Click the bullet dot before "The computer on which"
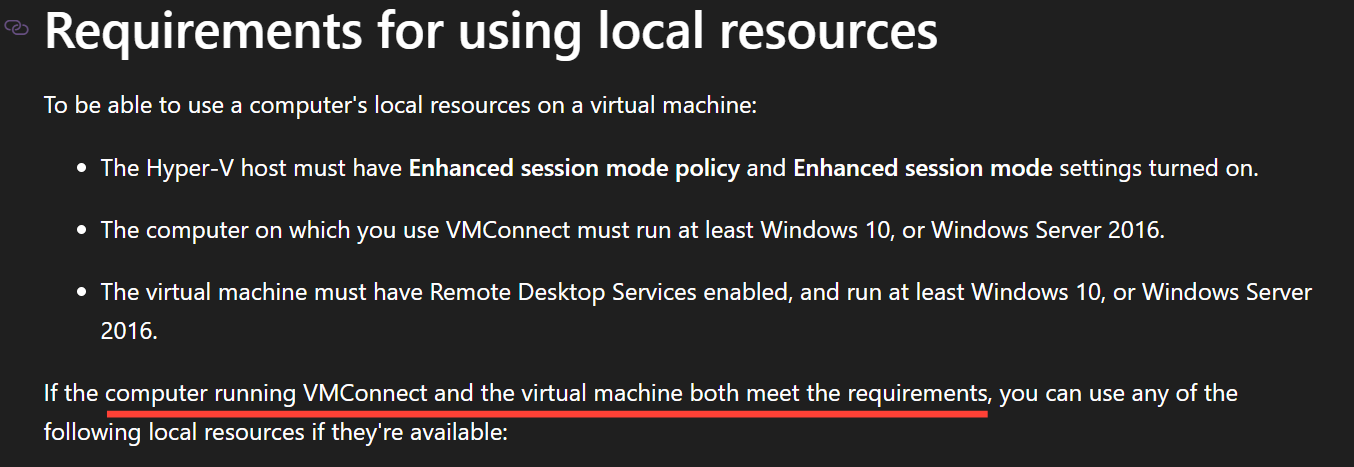The image size is (1354, 467). 82,231
